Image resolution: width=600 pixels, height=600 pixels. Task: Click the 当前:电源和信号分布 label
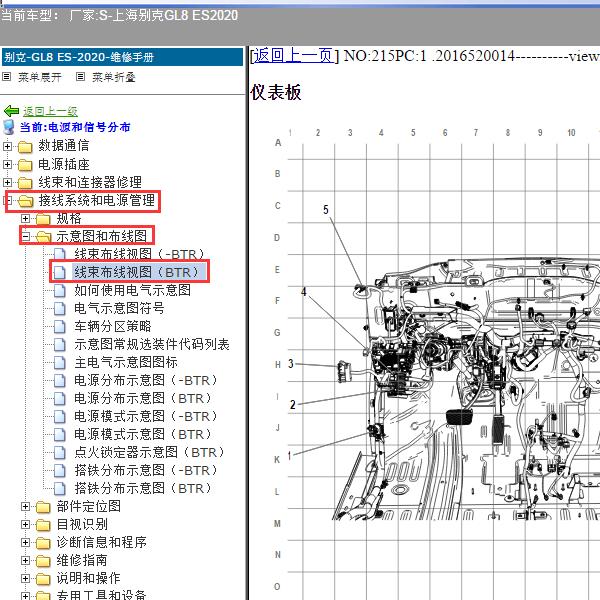[x=75, y=127]
